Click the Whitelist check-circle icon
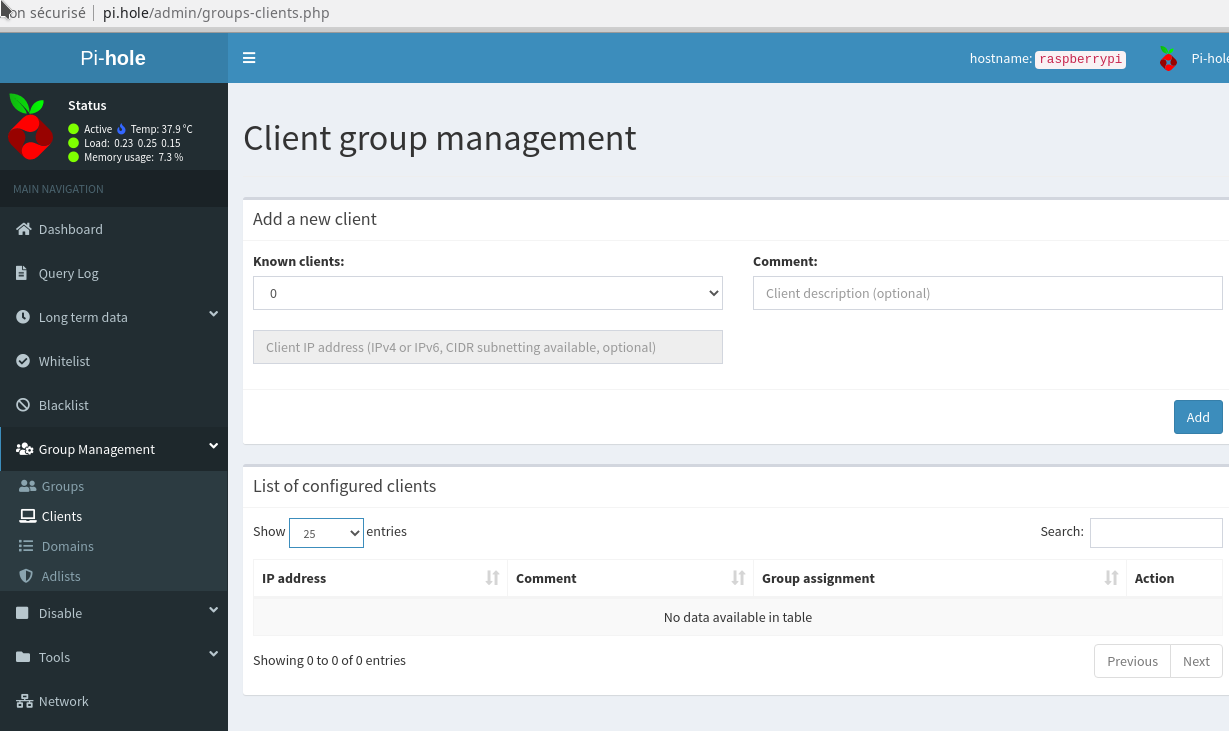The width and height of the screenshot is (1229, 731). tap(24, 361)
